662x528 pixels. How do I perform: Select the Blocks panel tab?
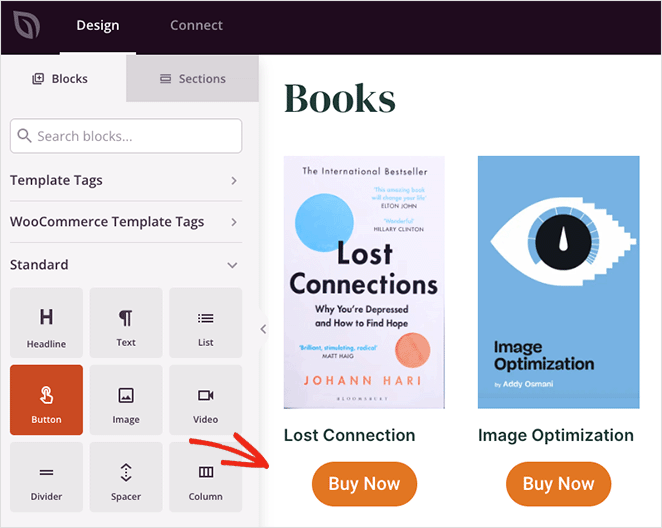tap(60, 79)
